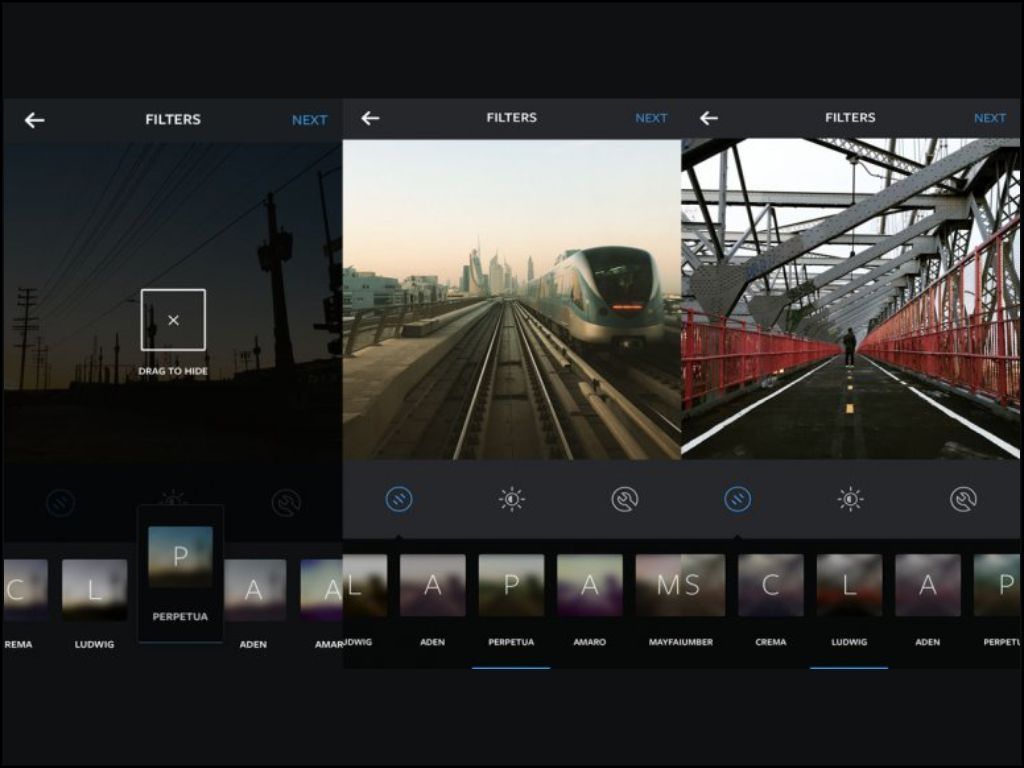Viewport: 1024px width, 768px height.
Task: Tap FILTERS title in left screen
Action: 173,120
